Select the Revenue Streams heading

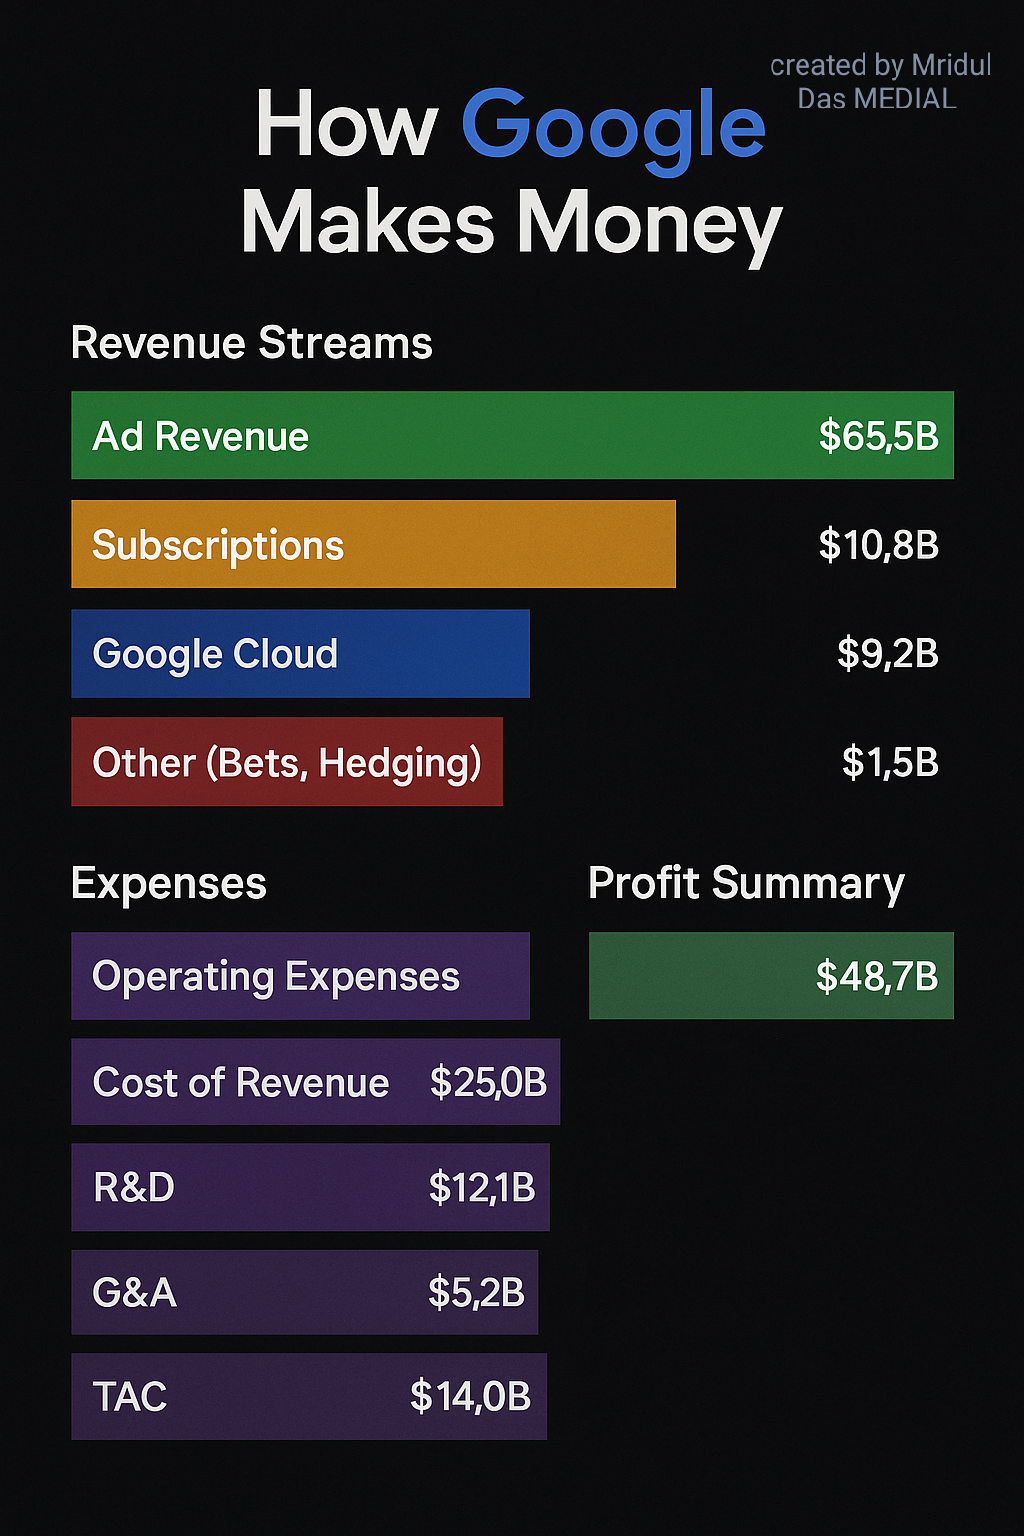[251, 343]
